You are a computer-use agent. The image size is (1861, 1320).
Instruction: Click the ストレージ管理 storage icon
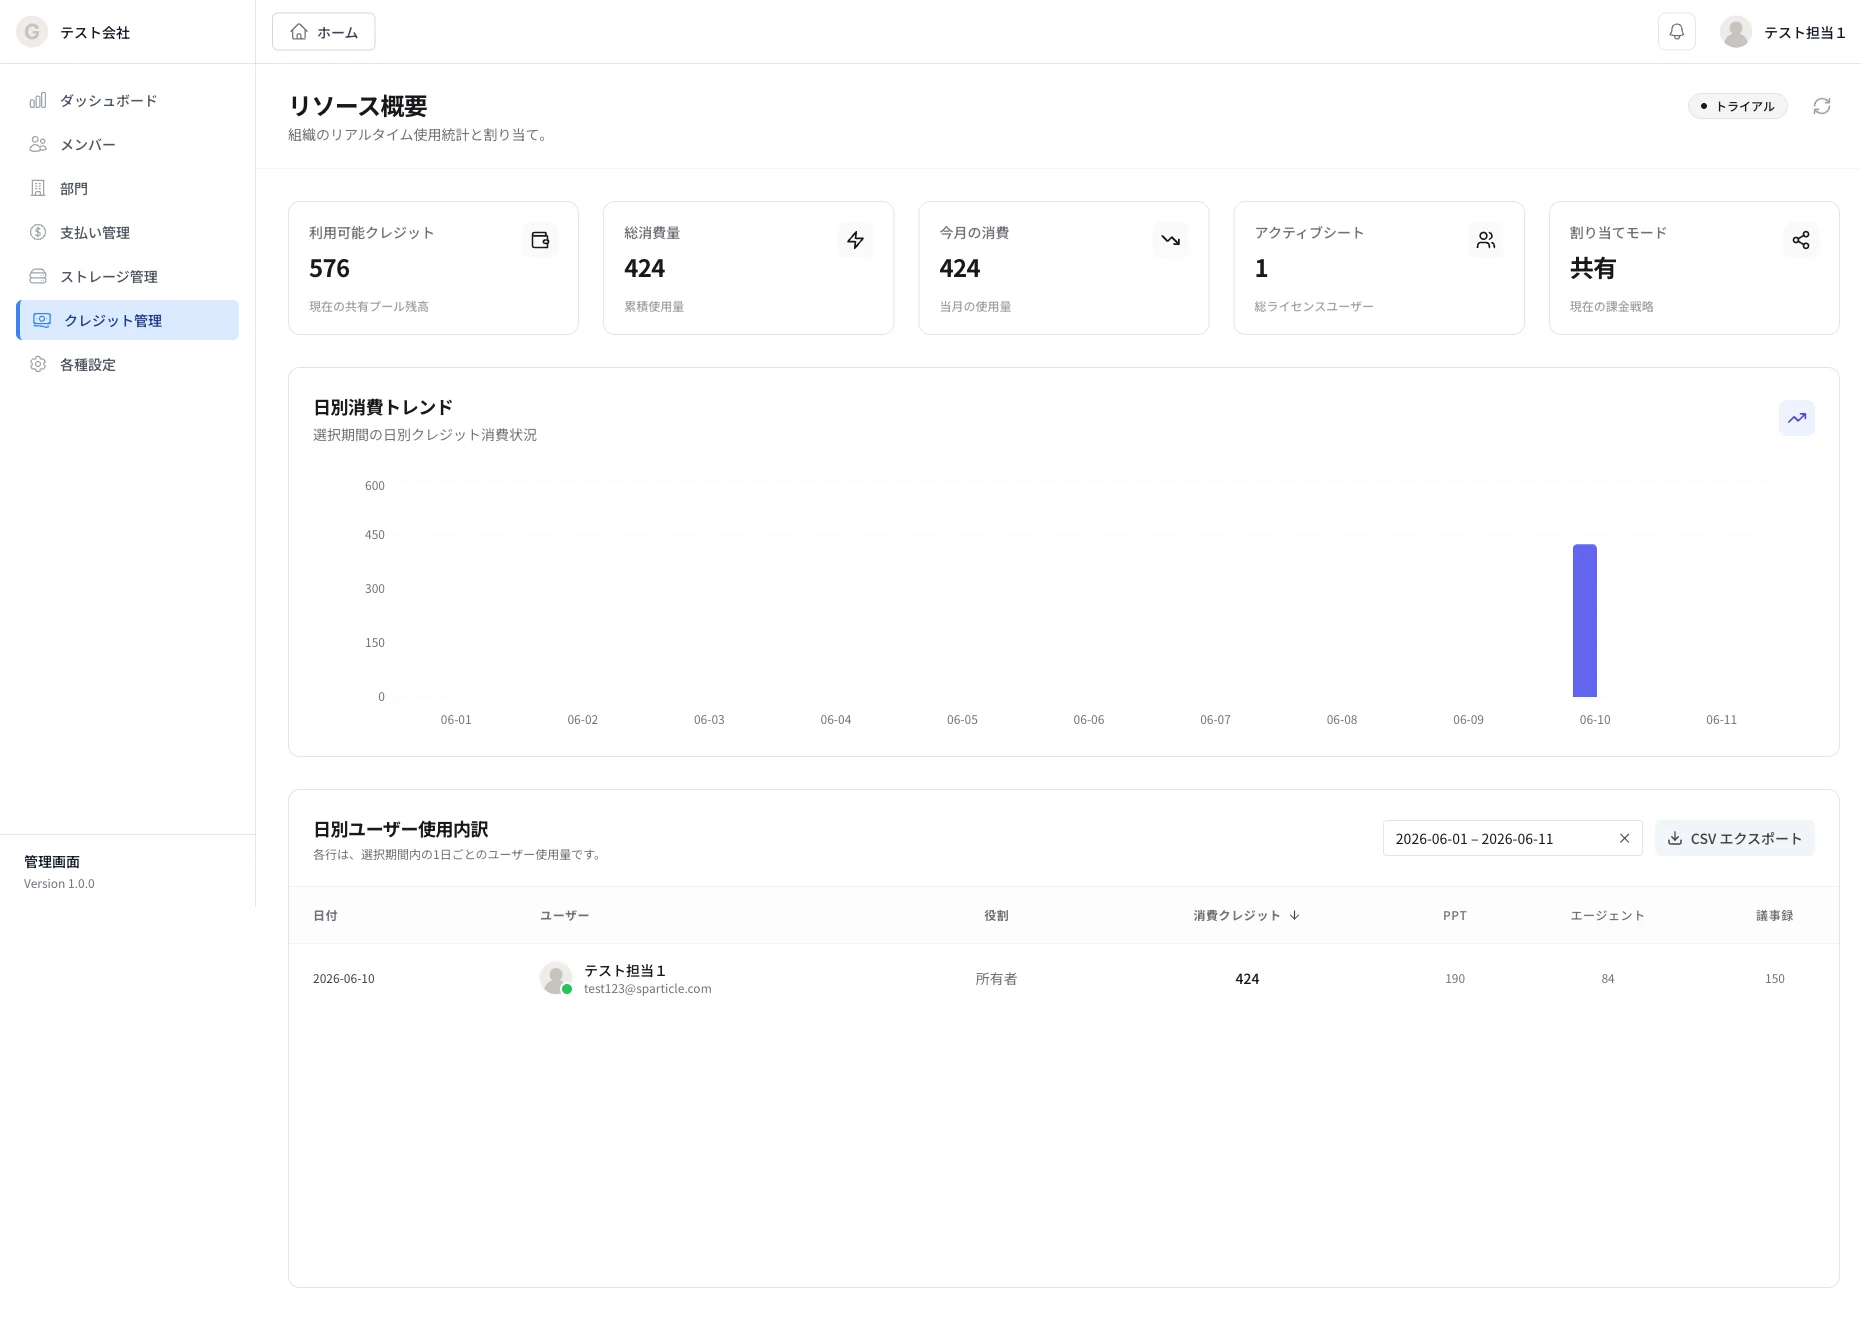(38, 277)
